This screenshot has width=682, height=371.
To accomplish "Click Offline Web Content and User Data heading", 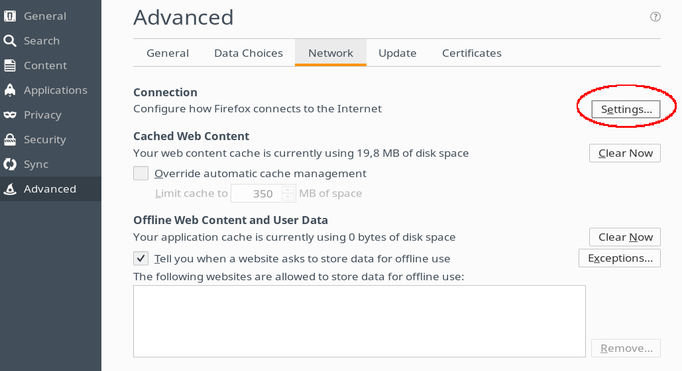I will click(x=231, y=220).
